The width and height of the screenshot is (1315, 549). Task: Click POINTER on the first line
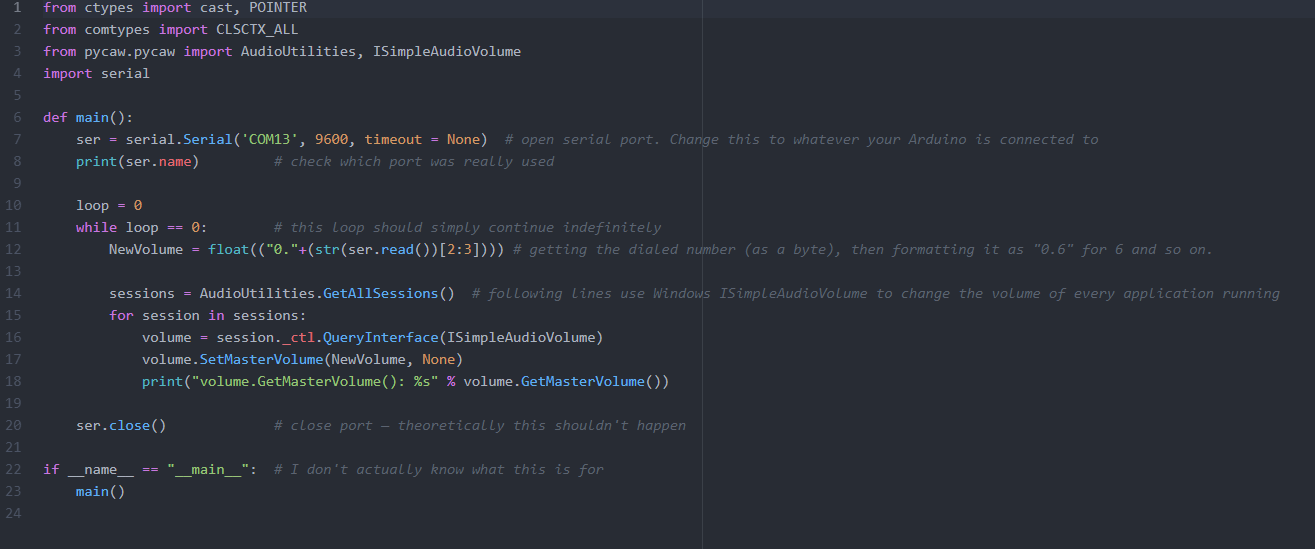tap(278, 7)
